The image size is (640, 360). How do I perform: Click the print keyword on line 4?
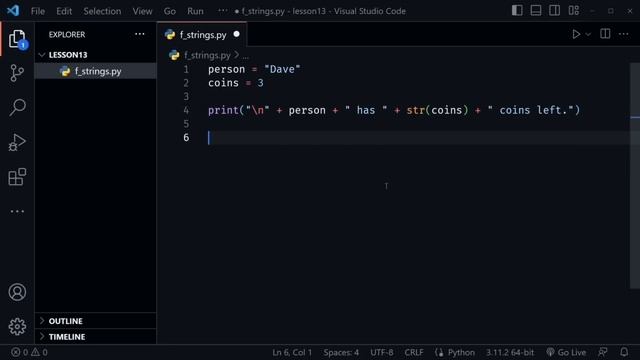click(x=223, y=110)
